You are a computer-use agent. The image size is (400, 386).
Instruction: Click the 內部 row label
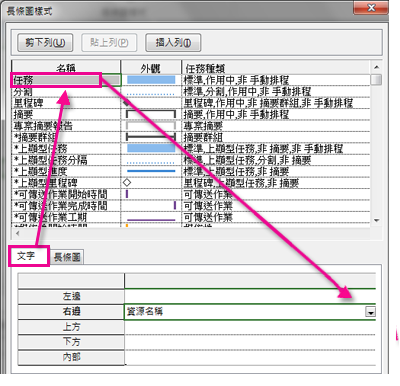pyautogui.click(x=71, y=357)
